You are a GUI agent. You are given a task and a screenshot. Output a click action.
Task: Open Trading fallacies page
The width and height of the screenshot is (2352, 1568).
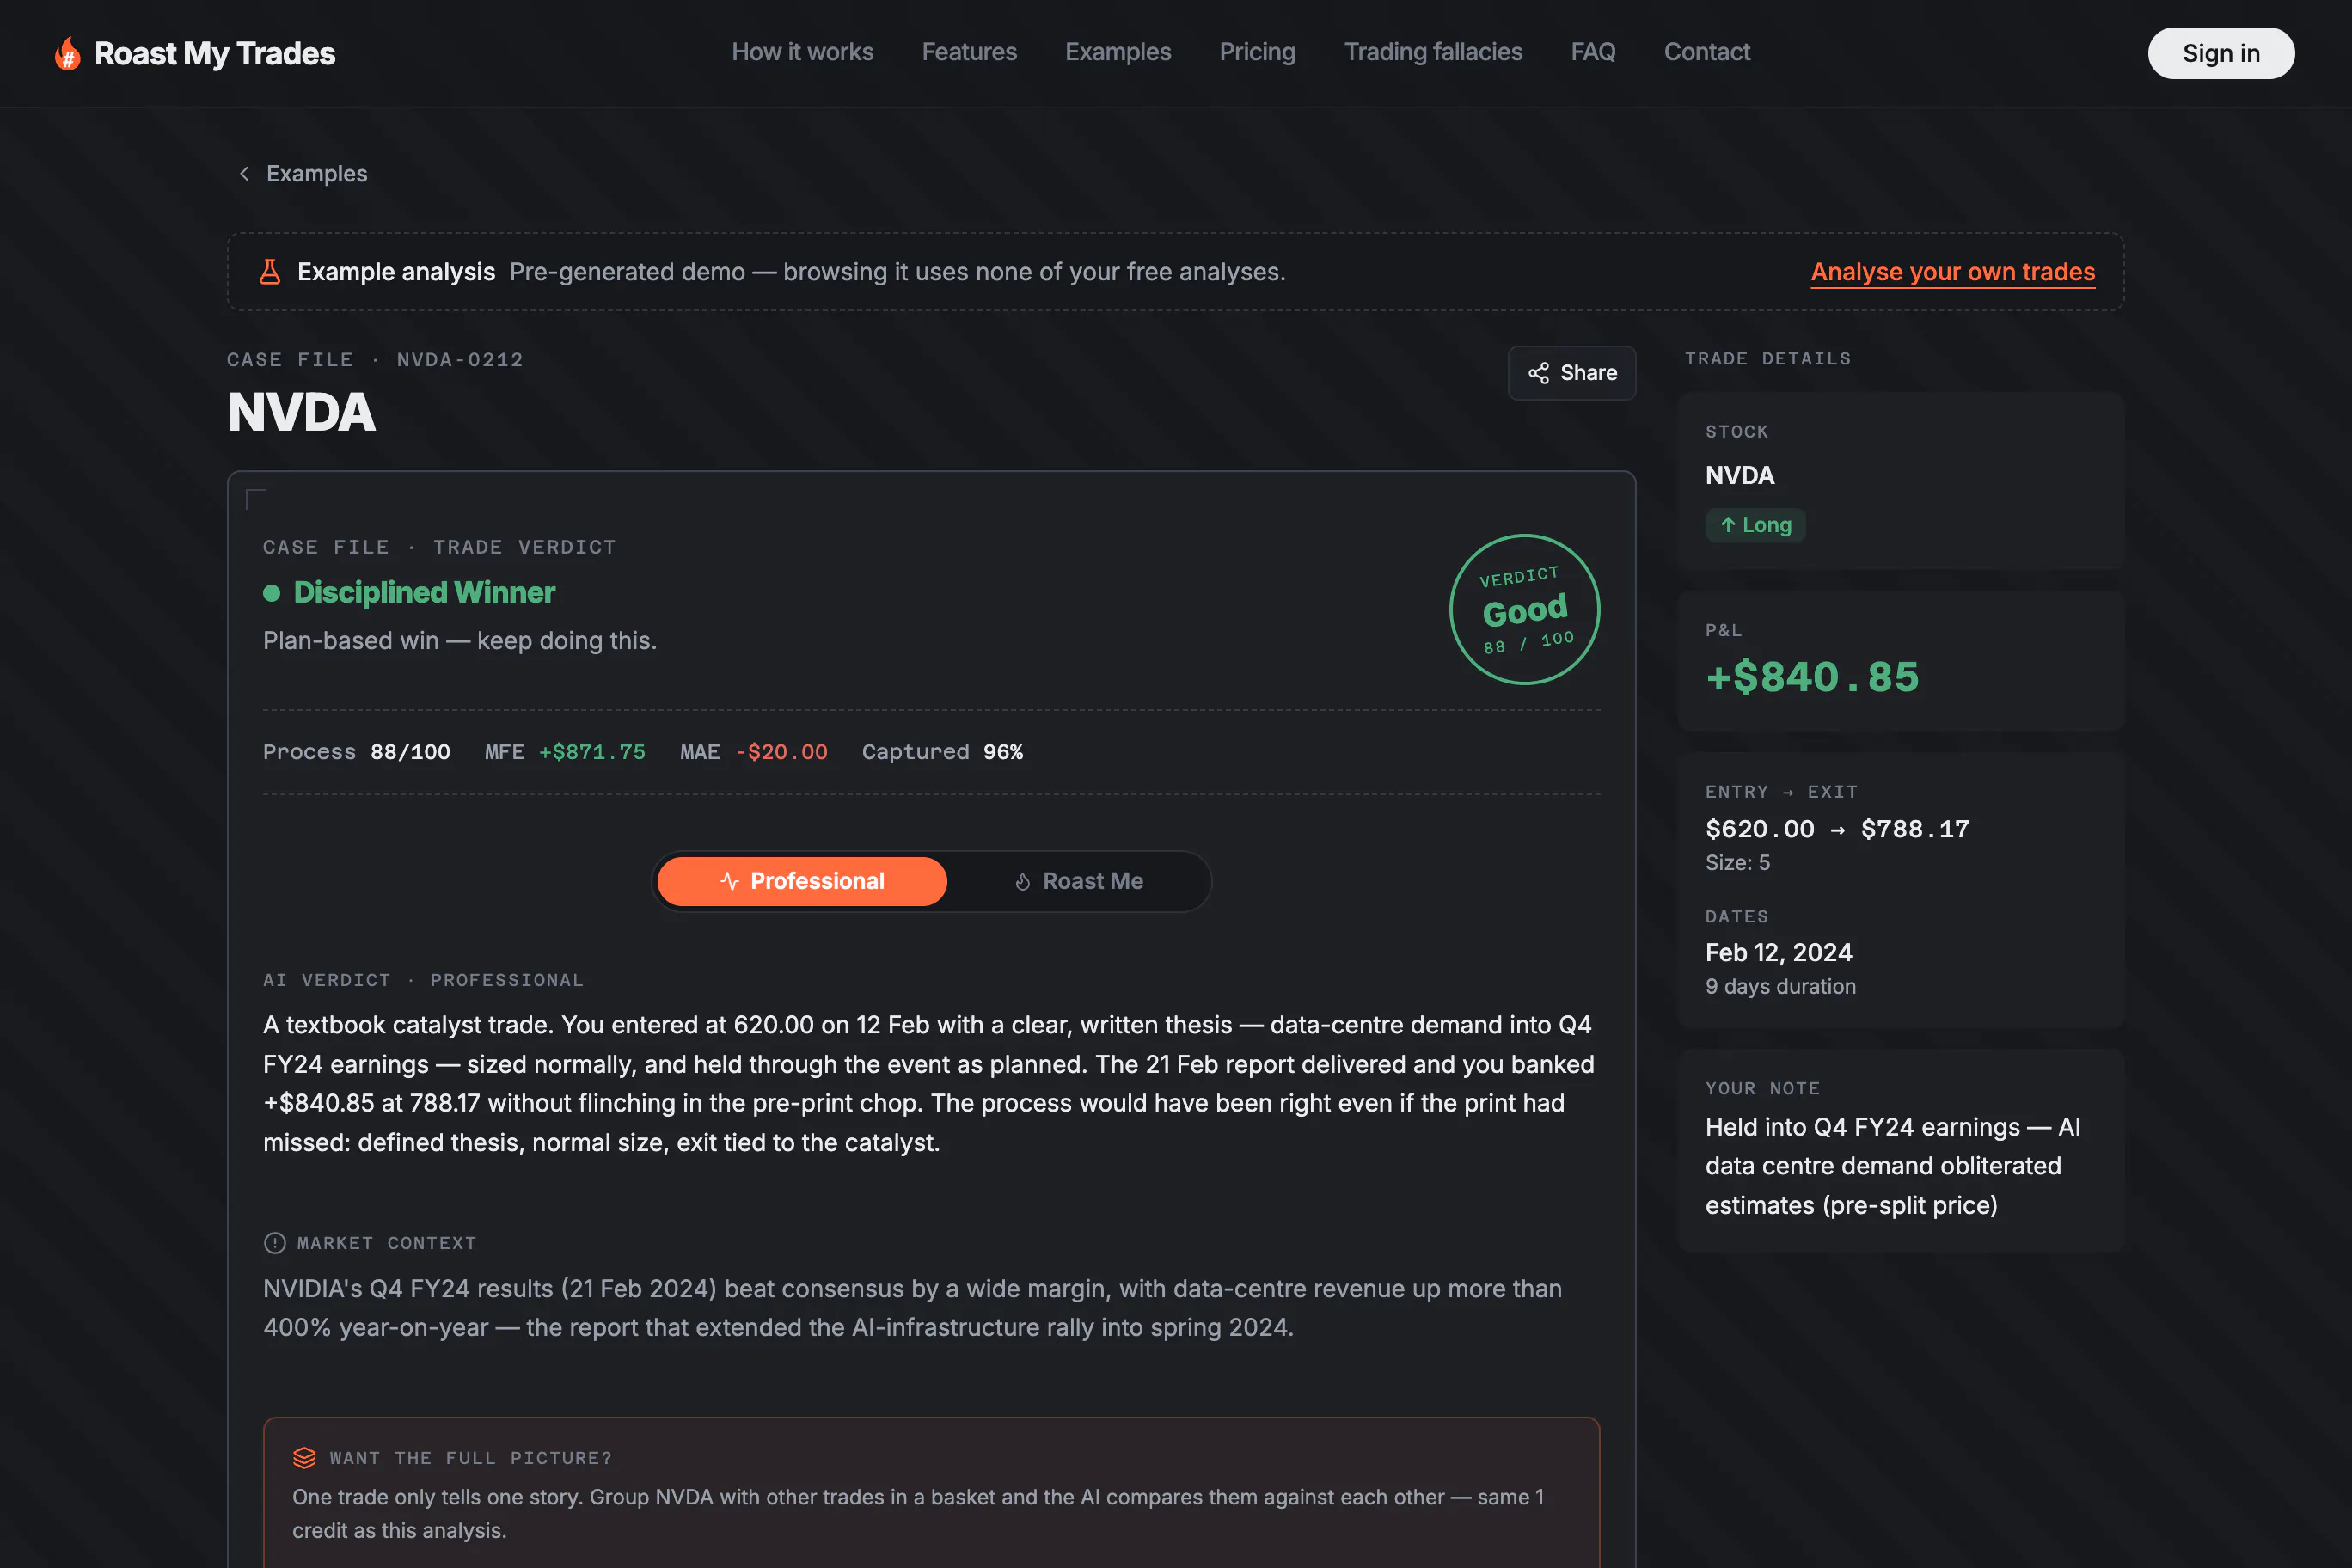pyautogui.click(x=1432, y=52)
